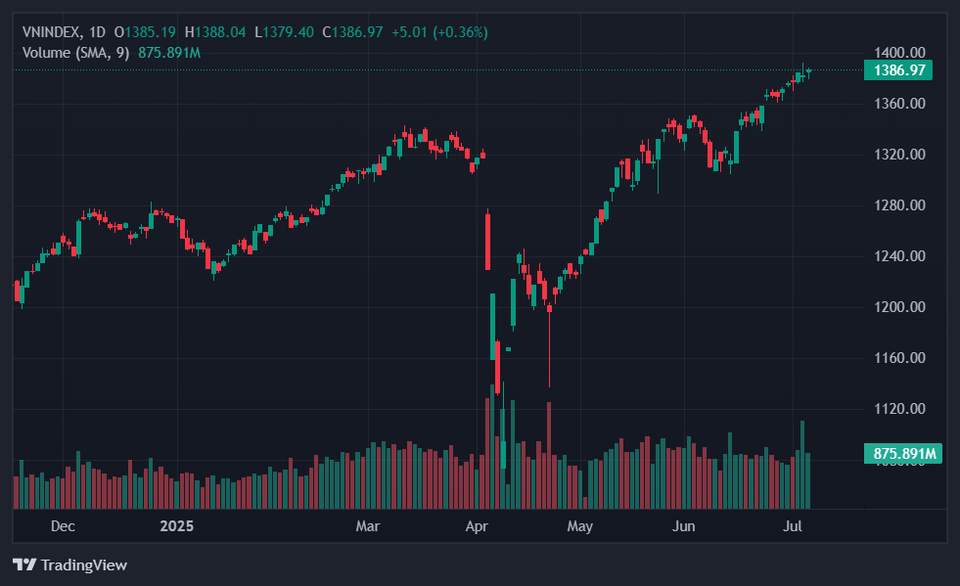The image size is (960, 586).
Task: Click the Jul label on time axis
Action: [792, 526]
